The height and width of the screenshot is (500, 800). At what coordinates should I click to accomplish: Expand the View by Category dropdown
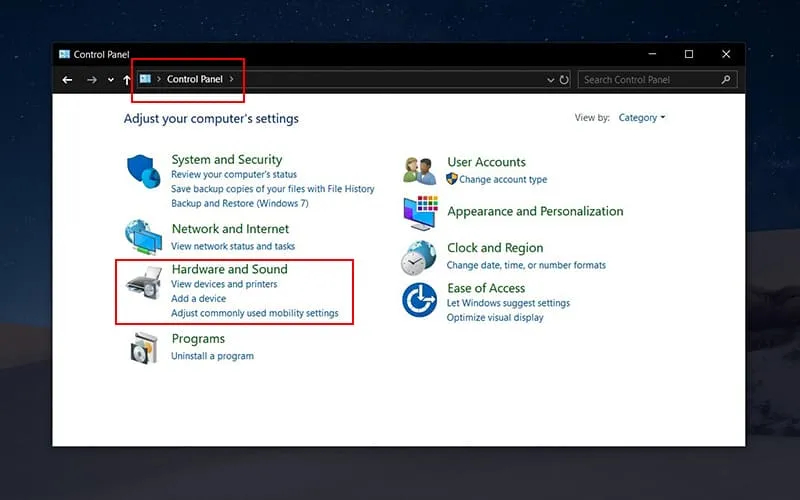(x=642, y=118)
